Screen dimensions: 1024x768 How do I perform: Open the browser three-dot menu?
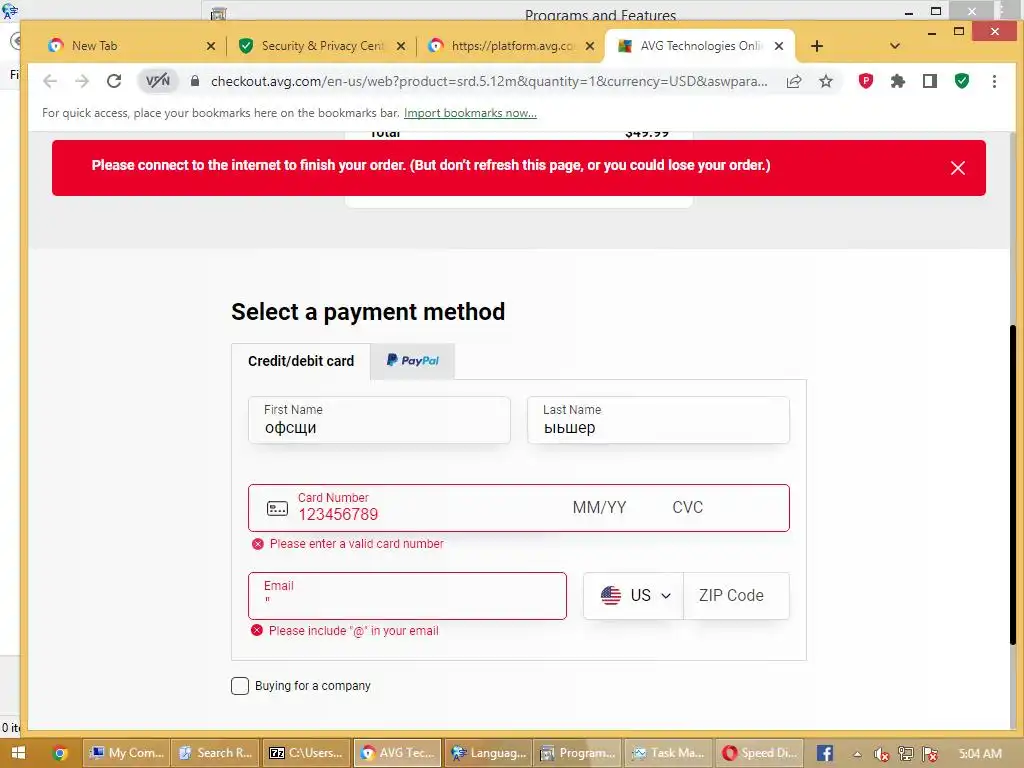994,81
